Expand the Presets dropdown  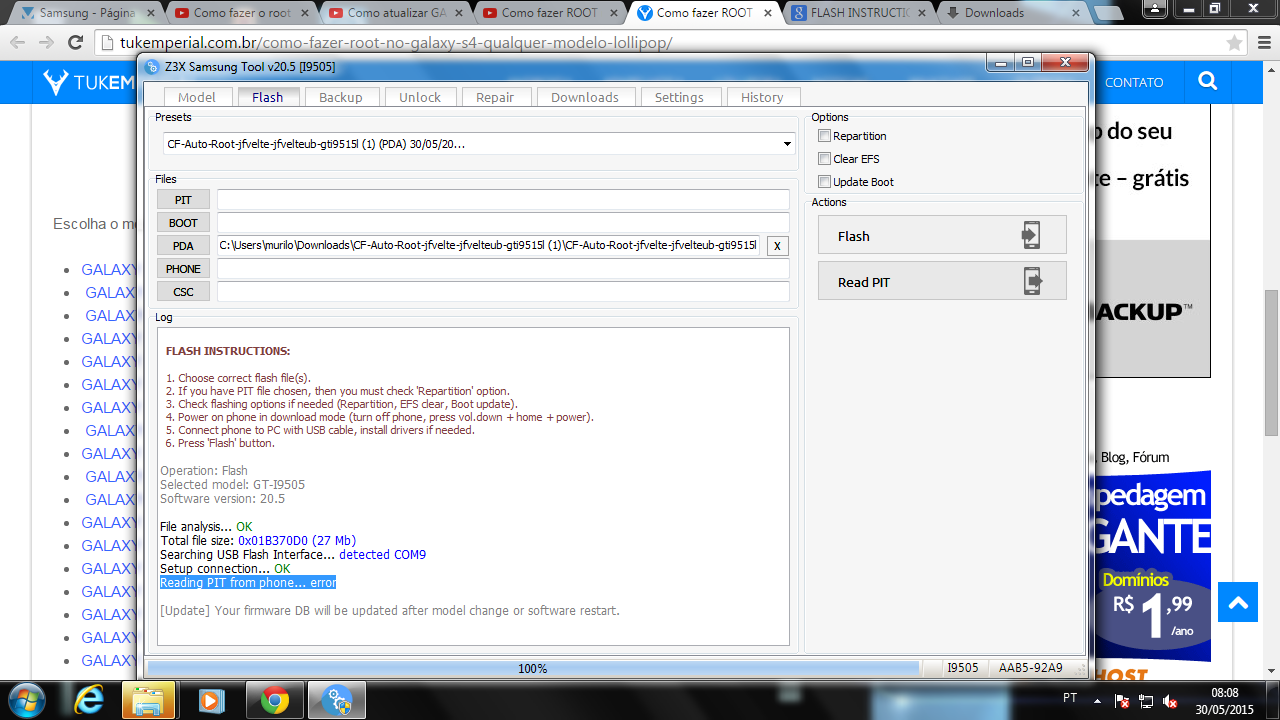point(787,144)
